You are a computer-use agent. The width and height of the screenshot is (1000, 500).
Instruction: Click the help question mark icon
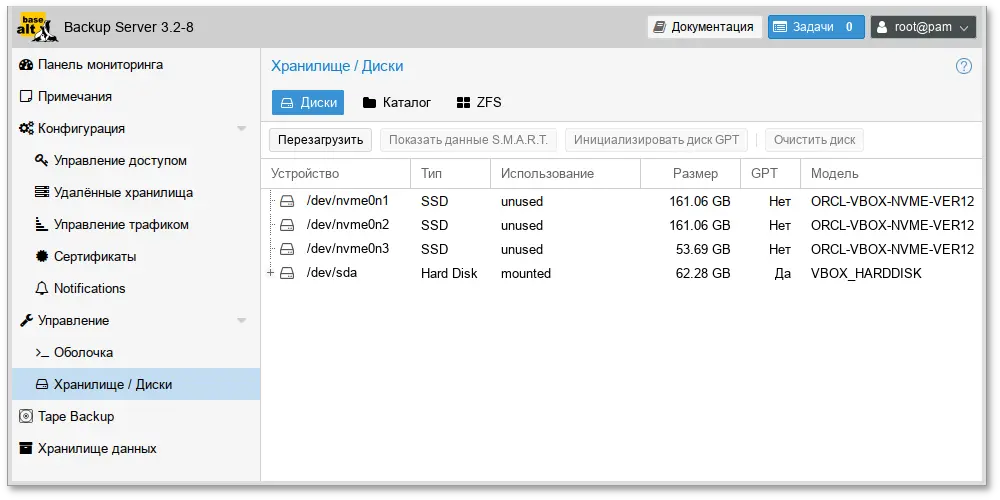coord(963,67)
